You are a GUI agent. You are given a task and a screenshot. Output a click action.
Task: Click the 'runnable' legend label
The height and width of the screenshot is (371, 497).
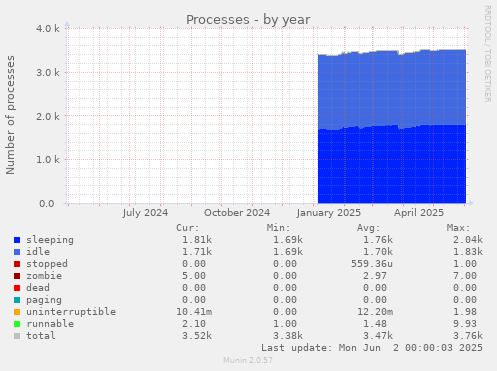50,324
